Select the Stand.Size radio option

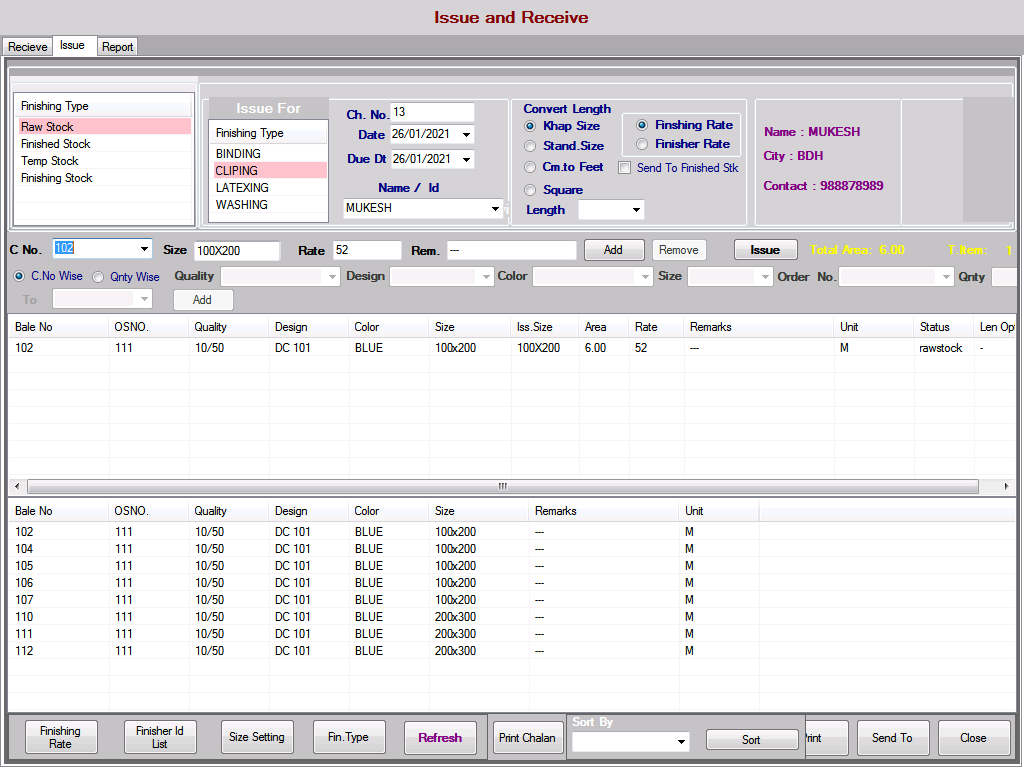530,146
